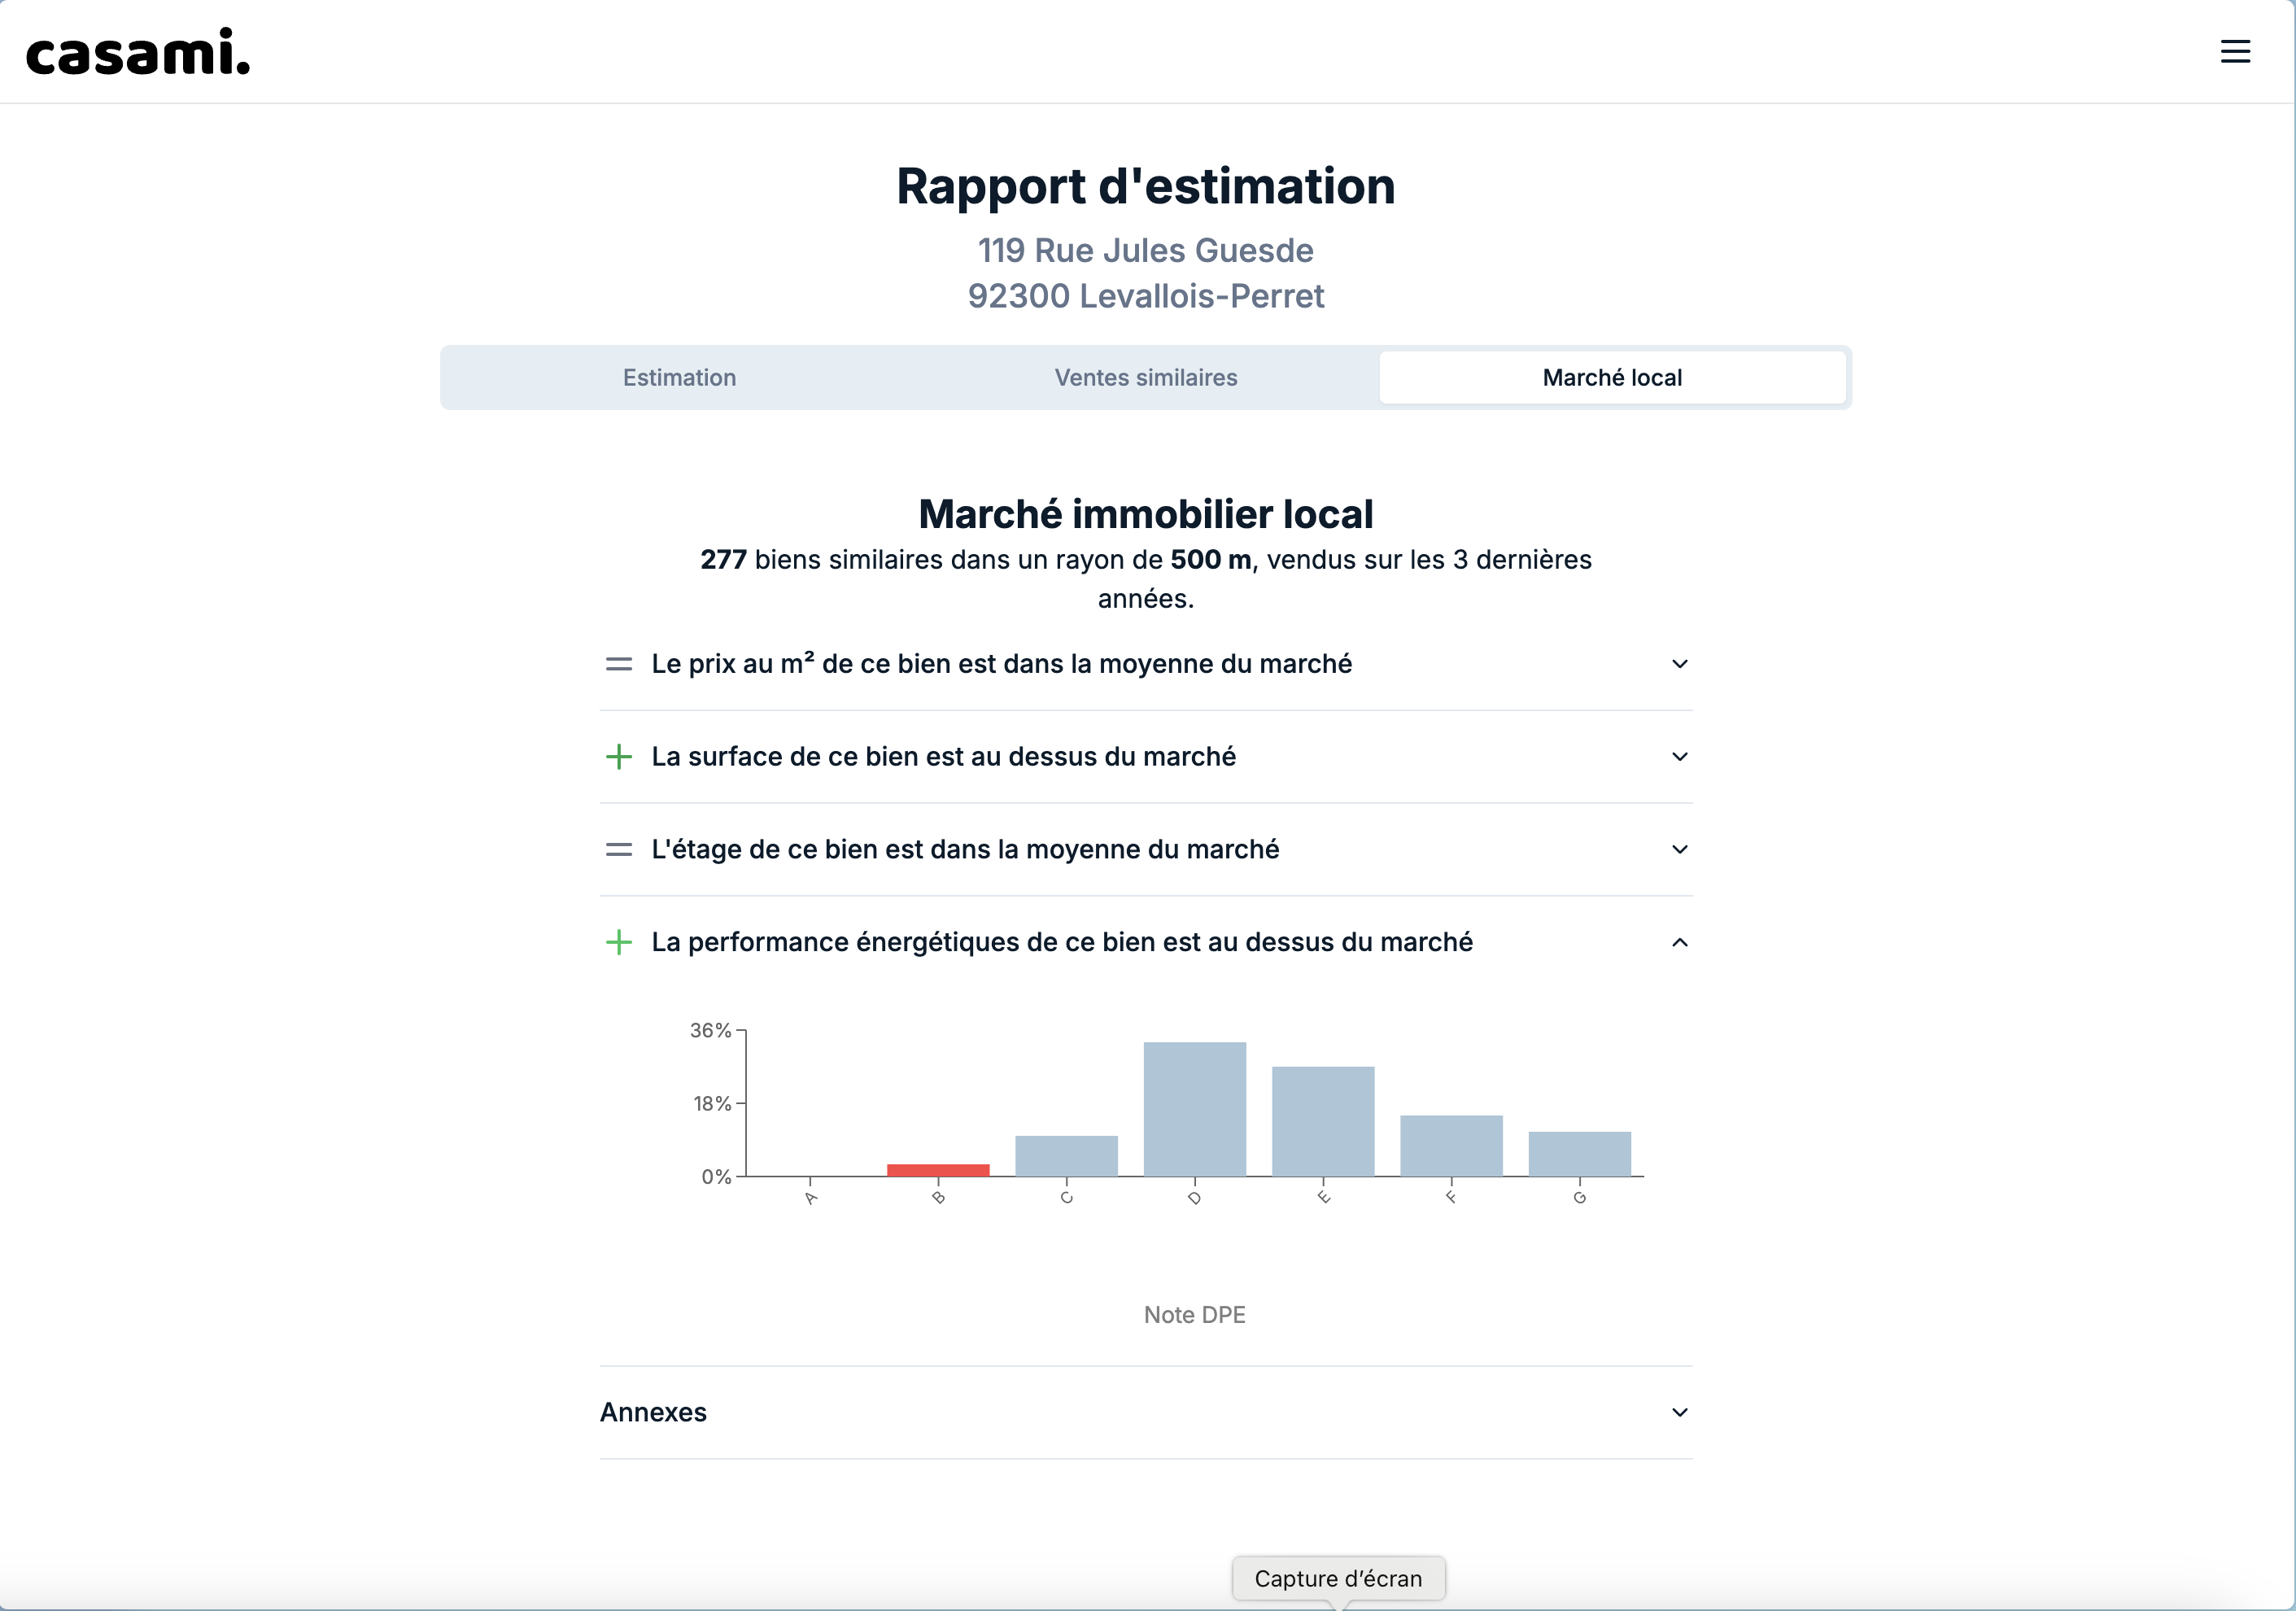
Task: Click the tallest D bar in chart
Action: pos(1194,1109)
